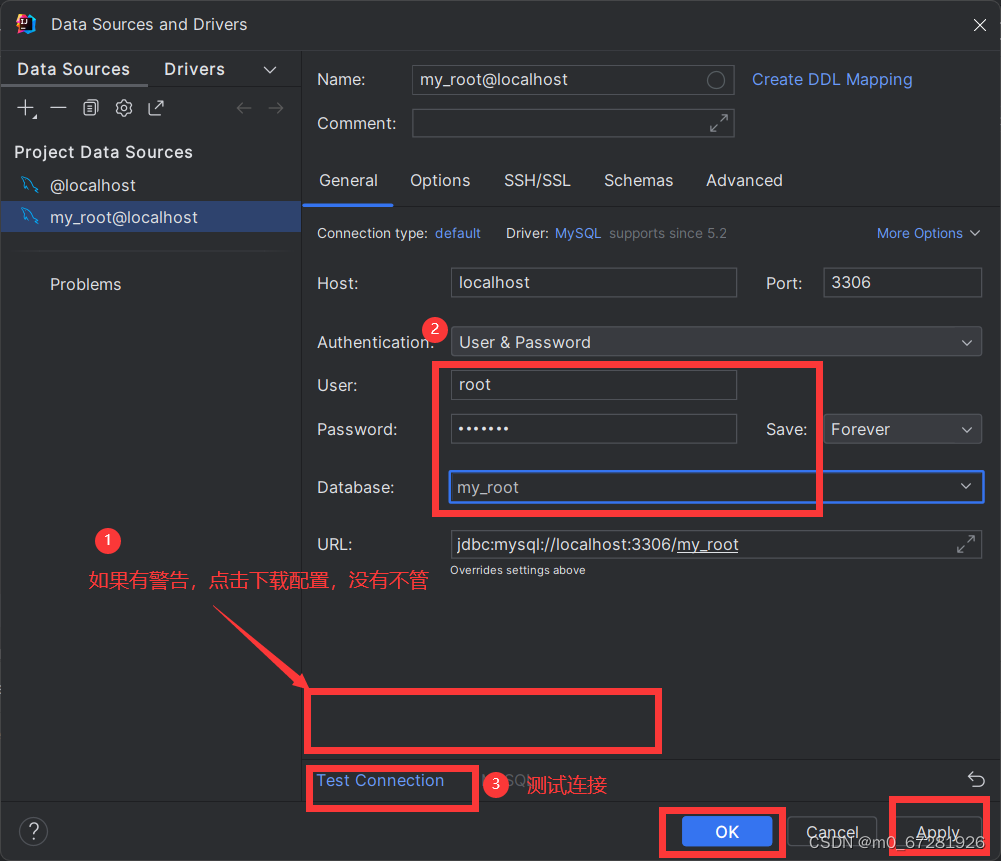
Task: Click the open-in-editor icon on toolbar
Action: [156, 107]
